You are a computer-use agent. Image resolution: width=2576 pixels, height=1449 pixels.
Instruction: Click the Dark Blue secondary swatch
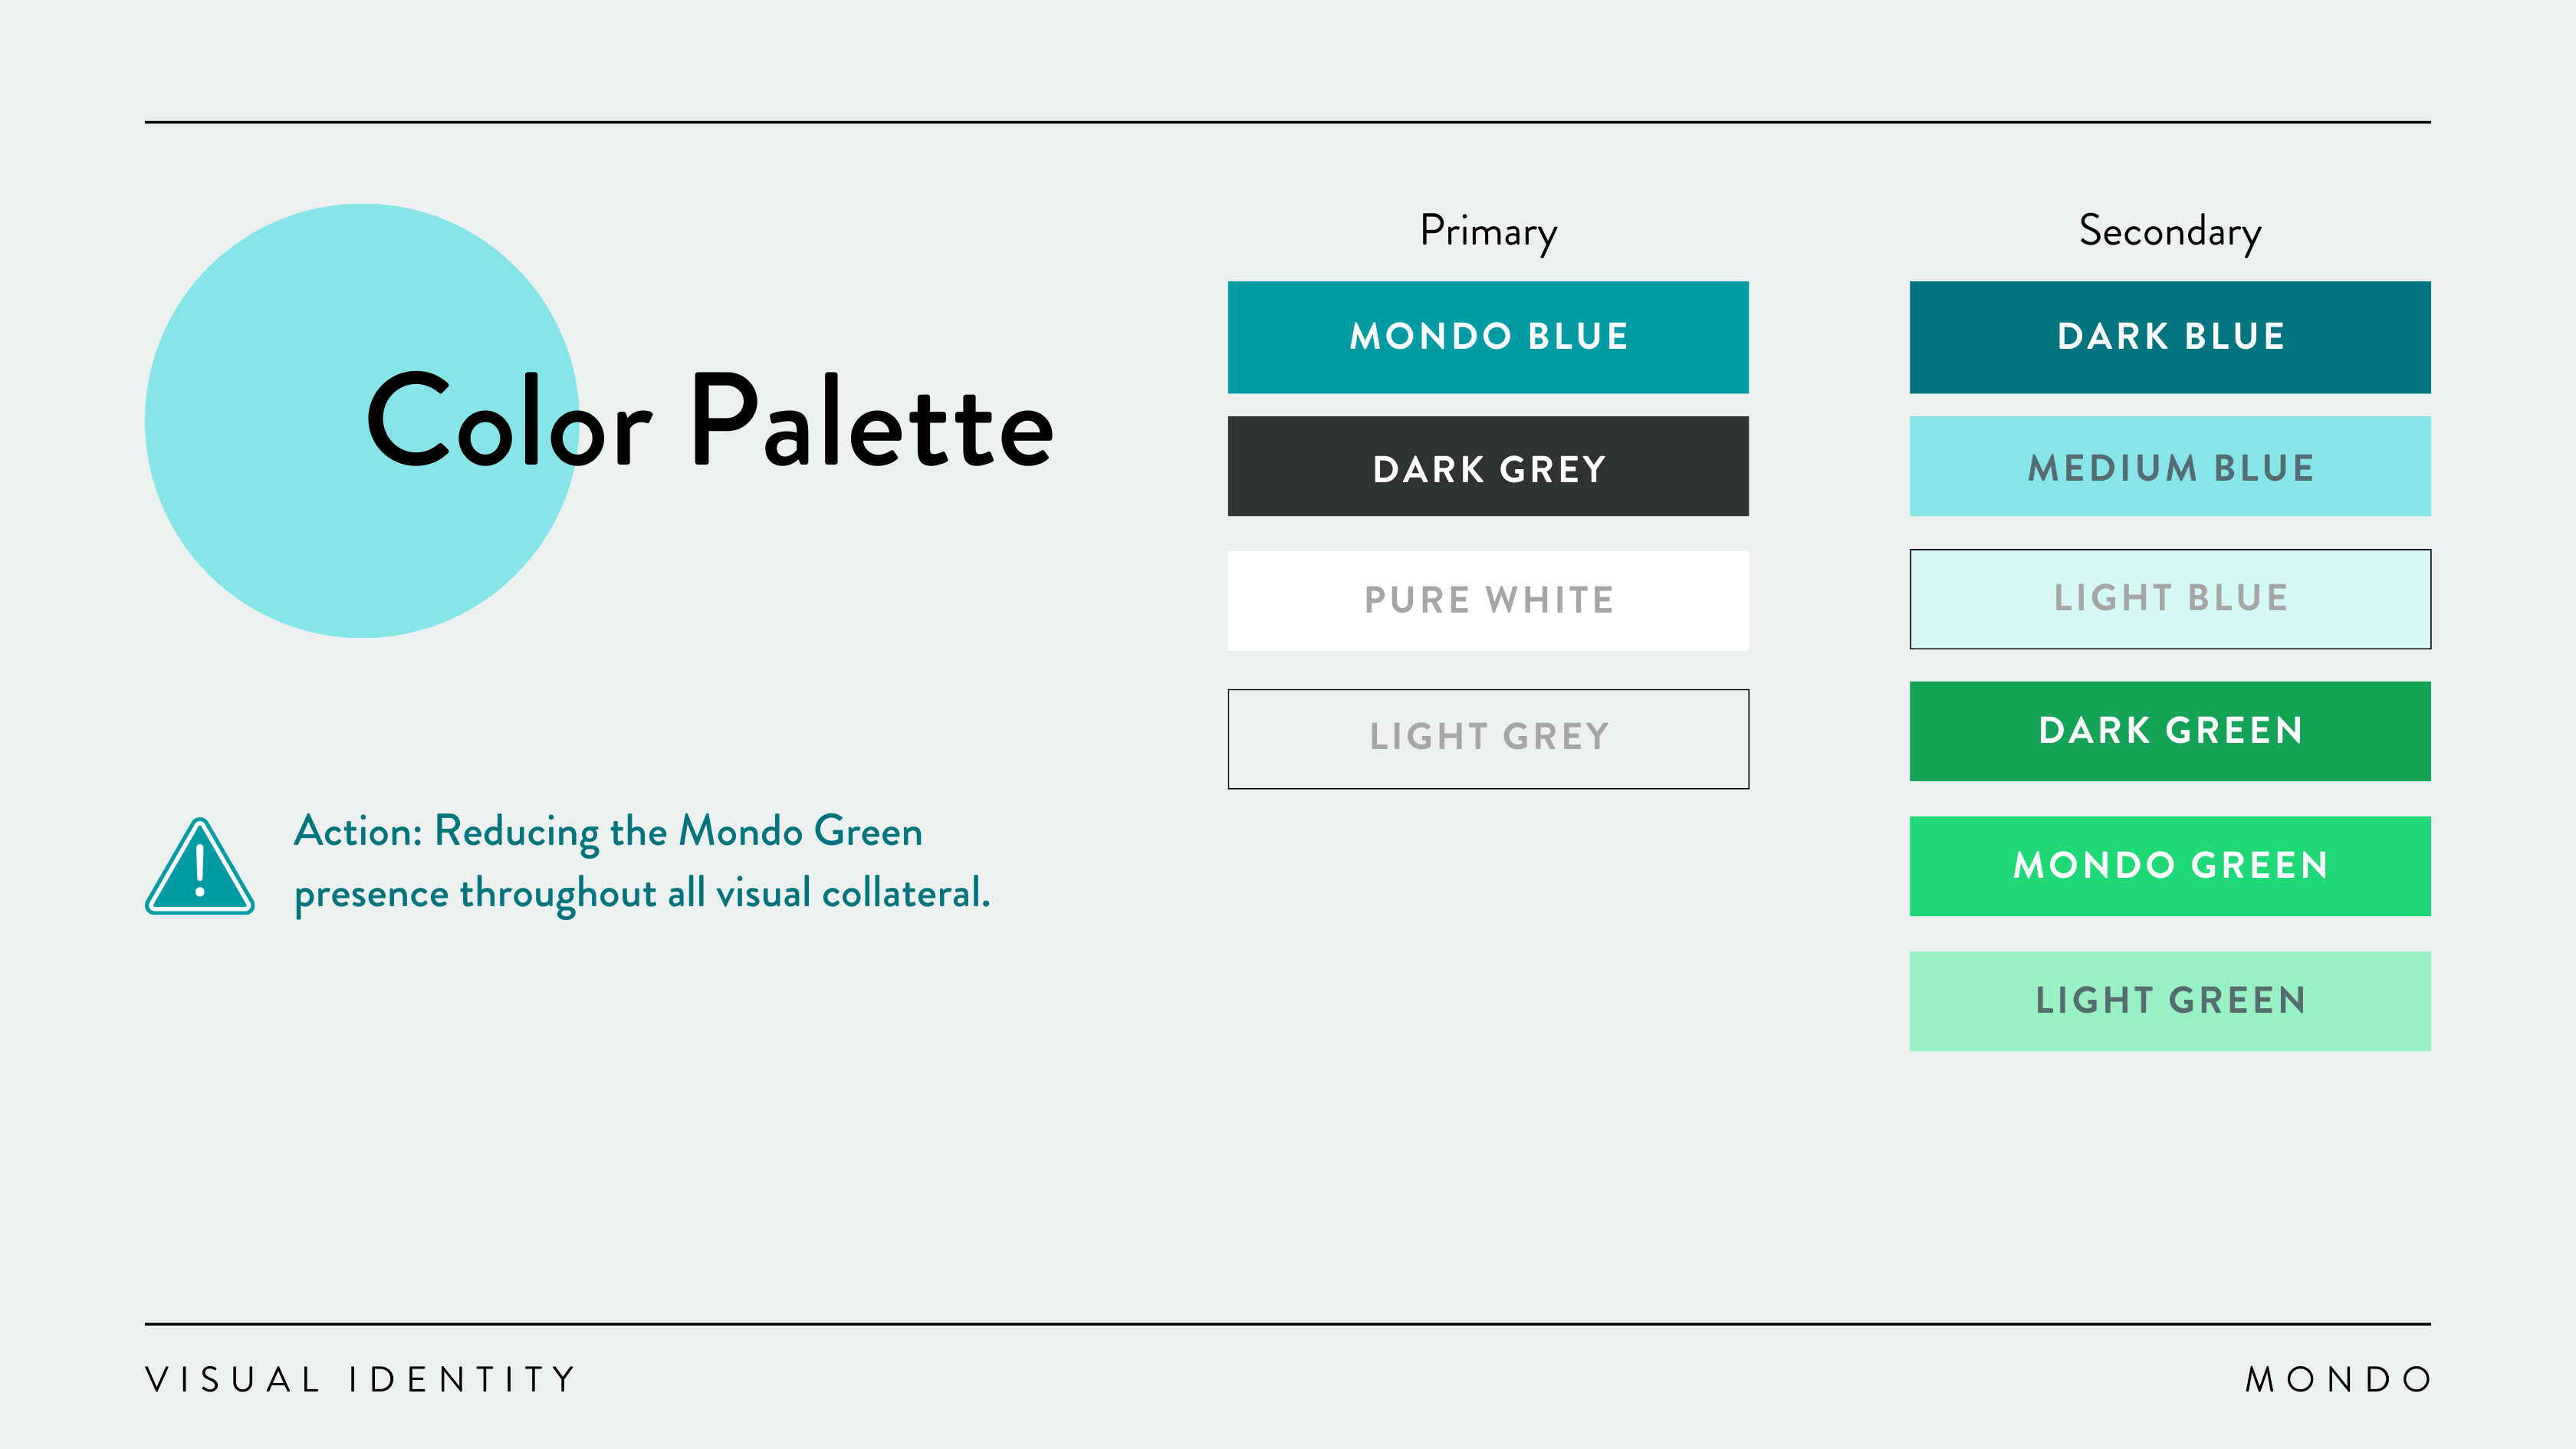coord(2170,337)
